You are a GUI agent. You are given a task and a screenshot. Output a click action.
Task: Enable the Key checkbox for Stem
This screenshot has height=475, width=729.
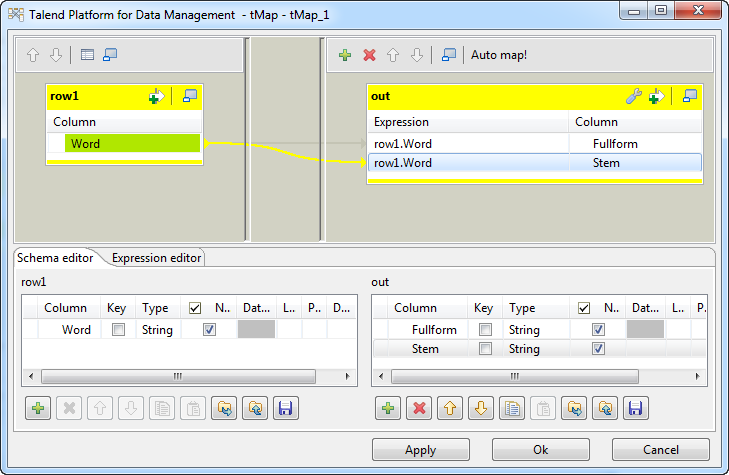pyautogui.click(x=484, y=349)
